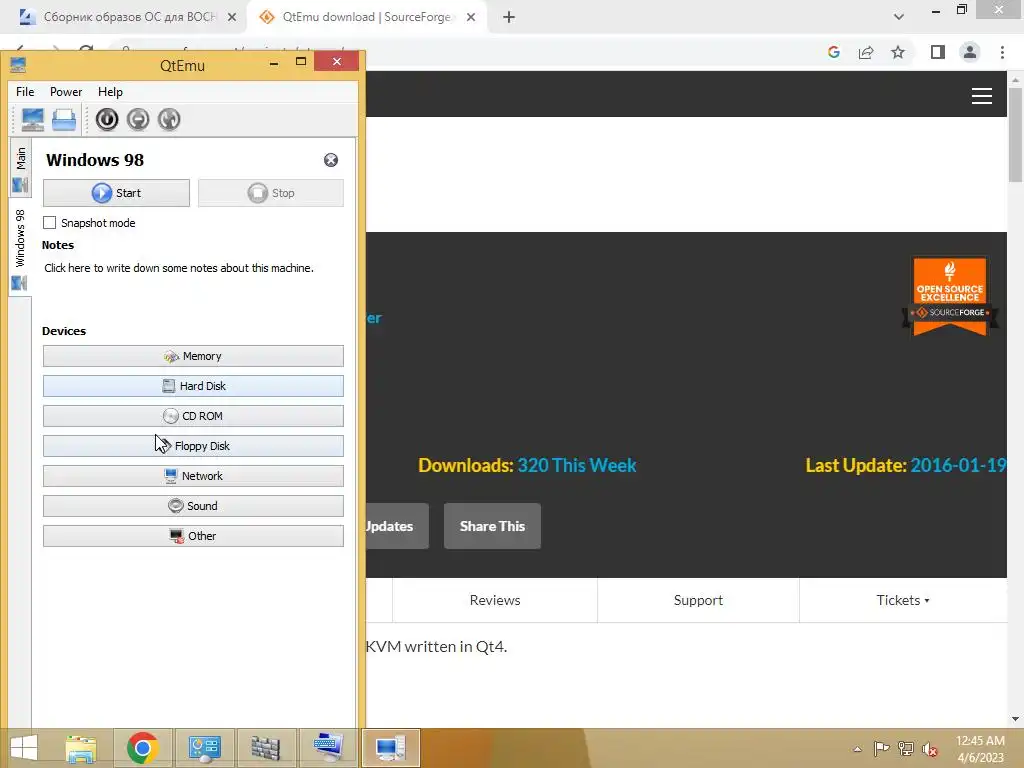Open Google Chrome from the taskbar

point(142,748)
